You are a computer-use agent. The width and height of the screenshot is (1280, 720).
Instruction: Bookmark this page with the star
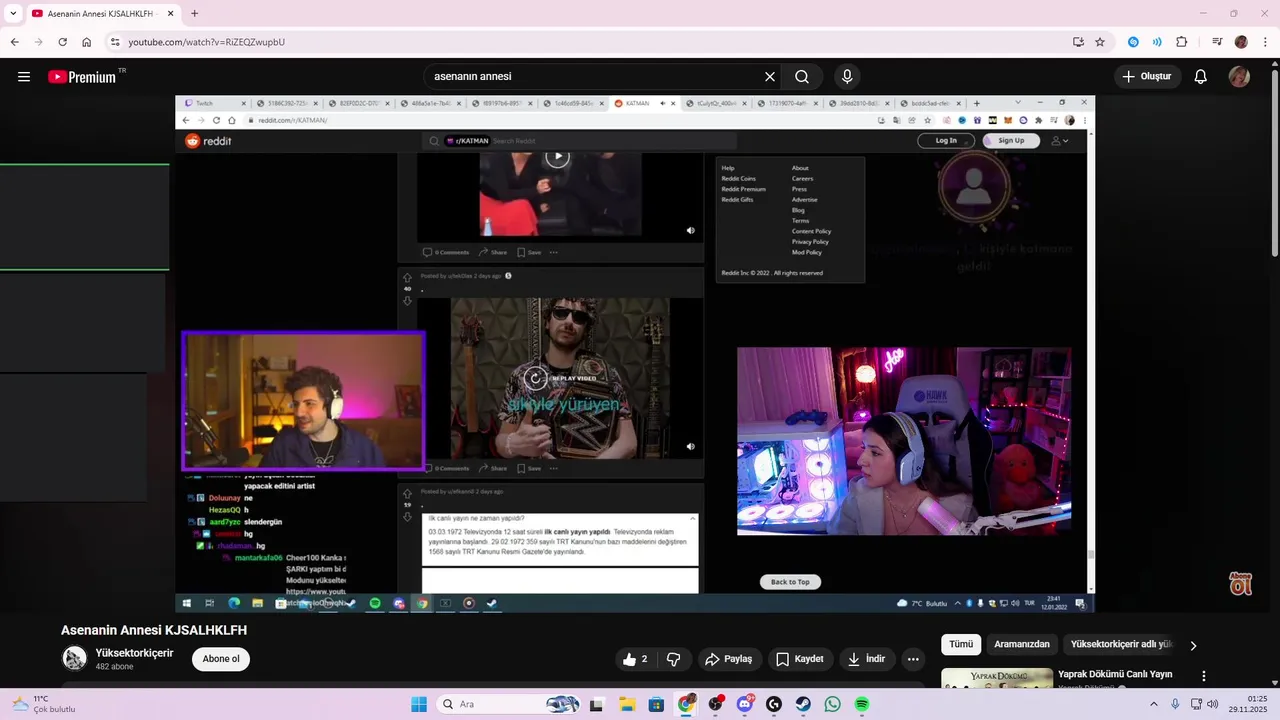point(1100,42)
